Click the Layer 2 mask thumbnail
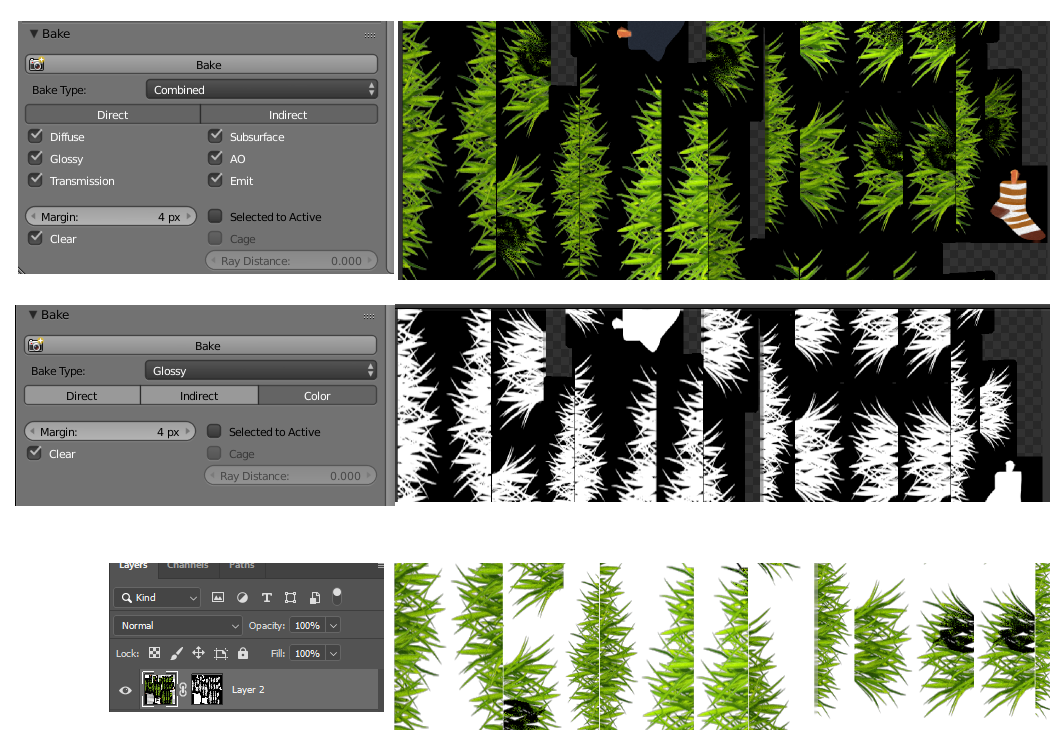 (x=207, y=689)
